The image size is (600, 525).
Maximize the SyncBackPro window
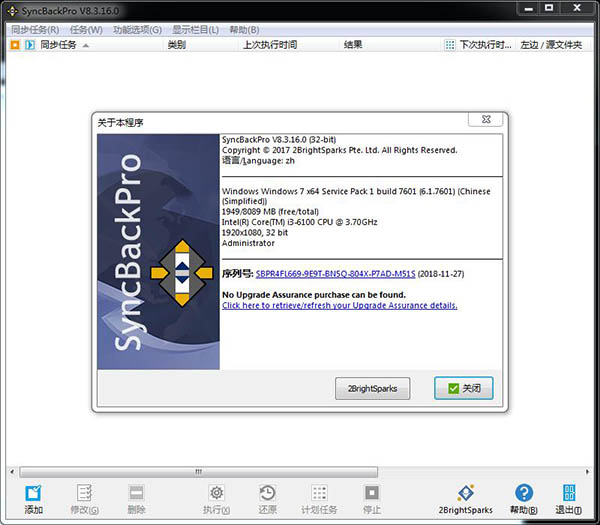[549, 8]
